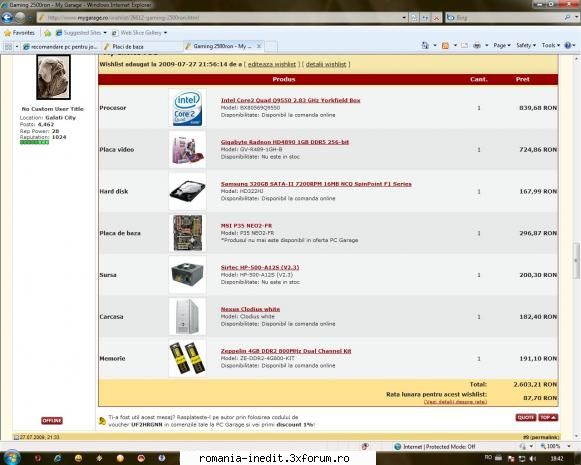Image resolution: width=581 pixels, height=465 pixels.
Task: Click the MSI motherboard thumbnail
Action: (x=187, y=233)
